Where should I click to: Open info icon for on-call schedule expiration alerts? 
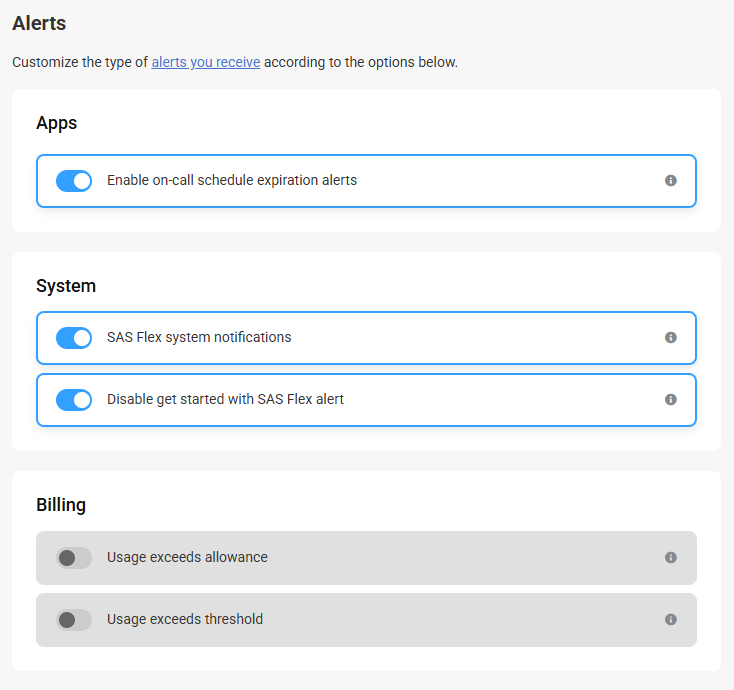coord(670,180)
